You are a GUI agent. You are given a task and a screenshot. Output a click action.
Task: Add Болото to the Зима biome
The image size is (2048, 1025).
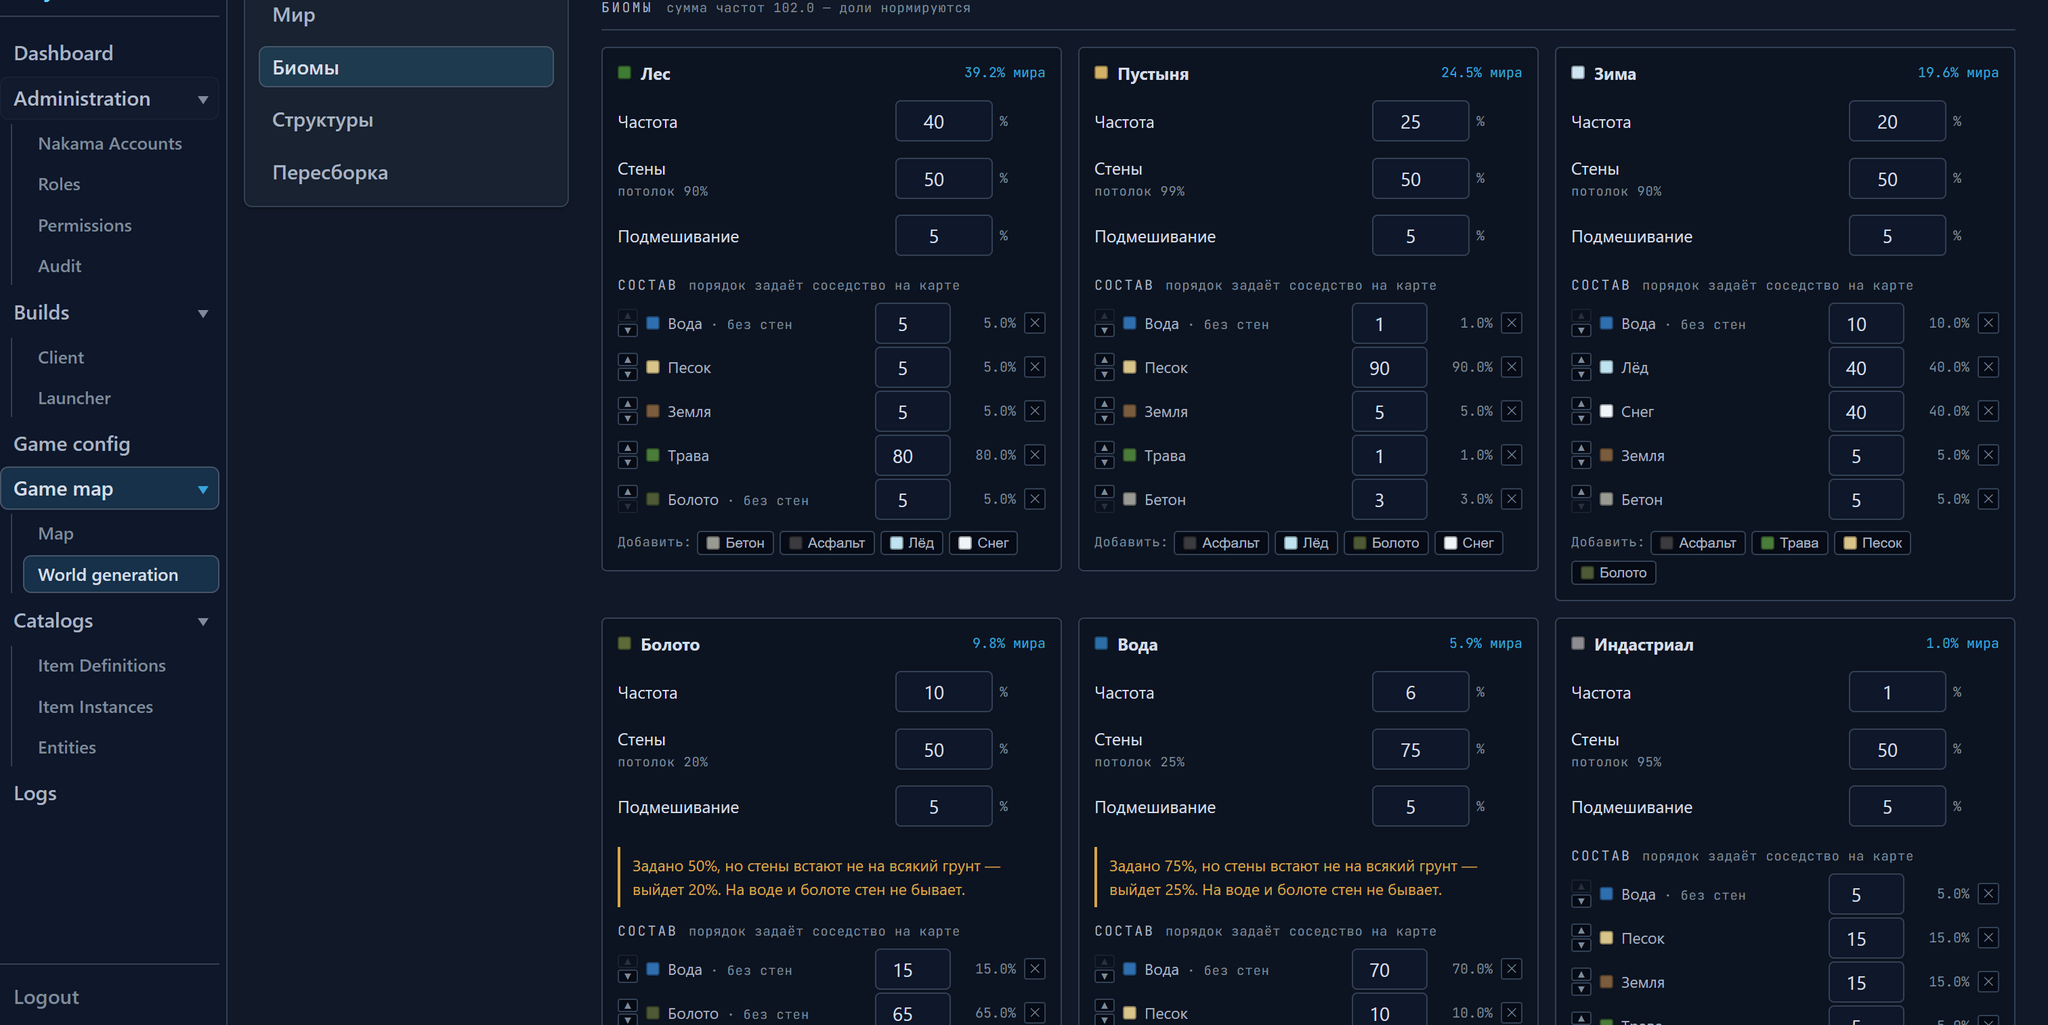1613,573
